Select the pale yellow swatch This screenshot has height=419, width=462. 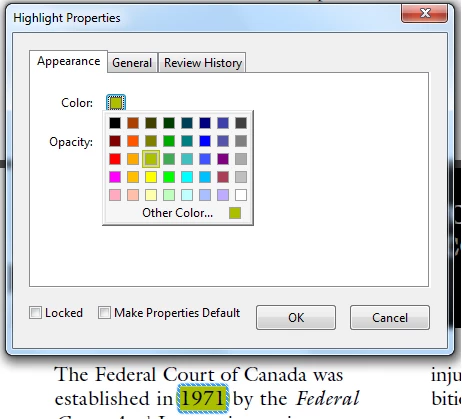151,195
